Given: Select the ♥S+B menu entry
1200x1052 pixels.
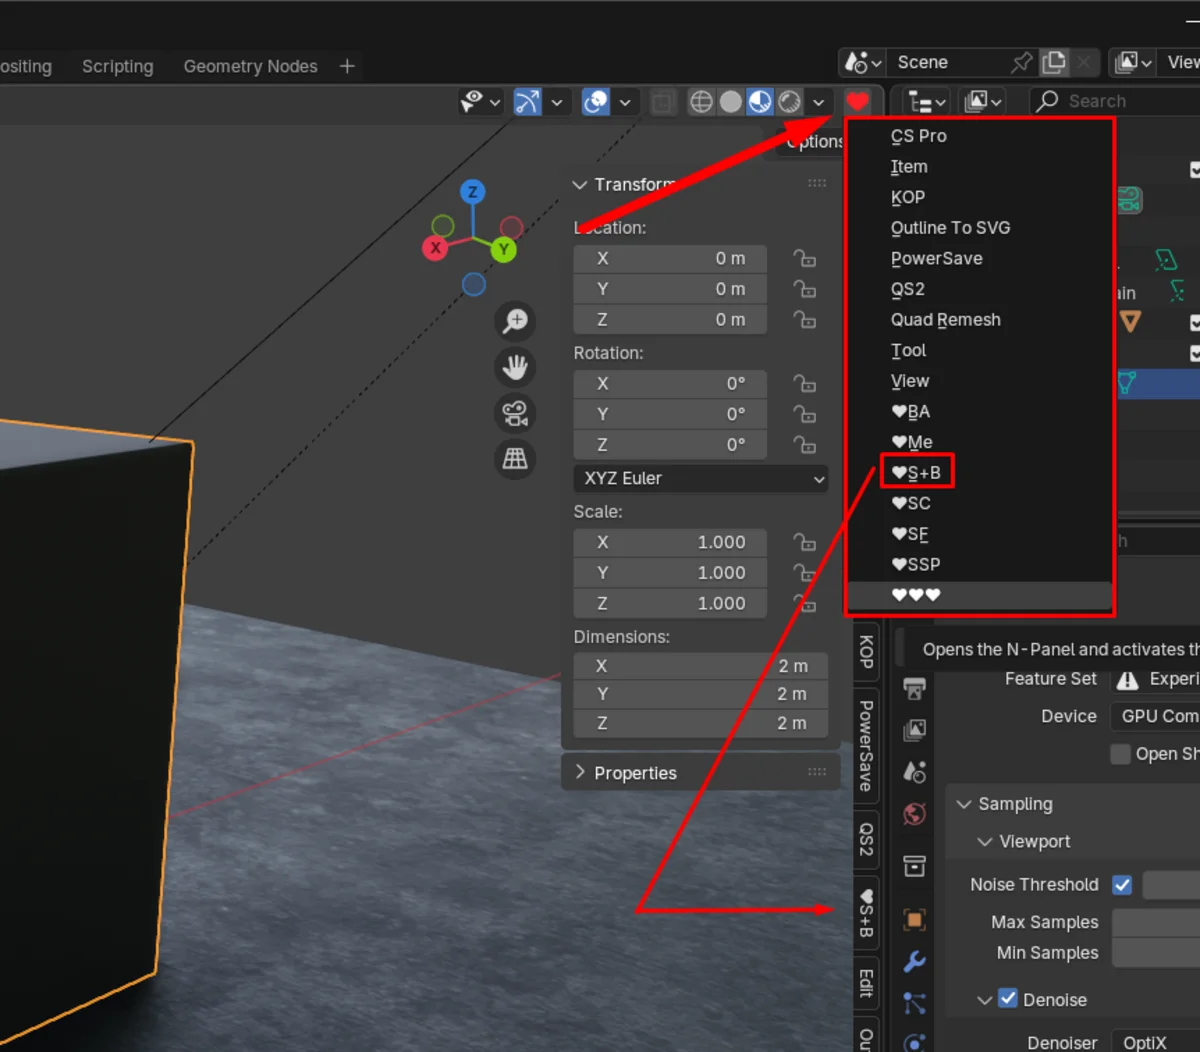Looking at the screenshot, I should [917, 473].
